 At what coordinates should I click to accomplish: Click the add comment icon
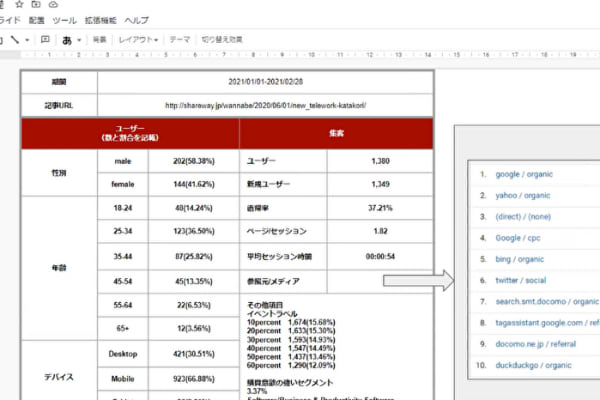45,40
